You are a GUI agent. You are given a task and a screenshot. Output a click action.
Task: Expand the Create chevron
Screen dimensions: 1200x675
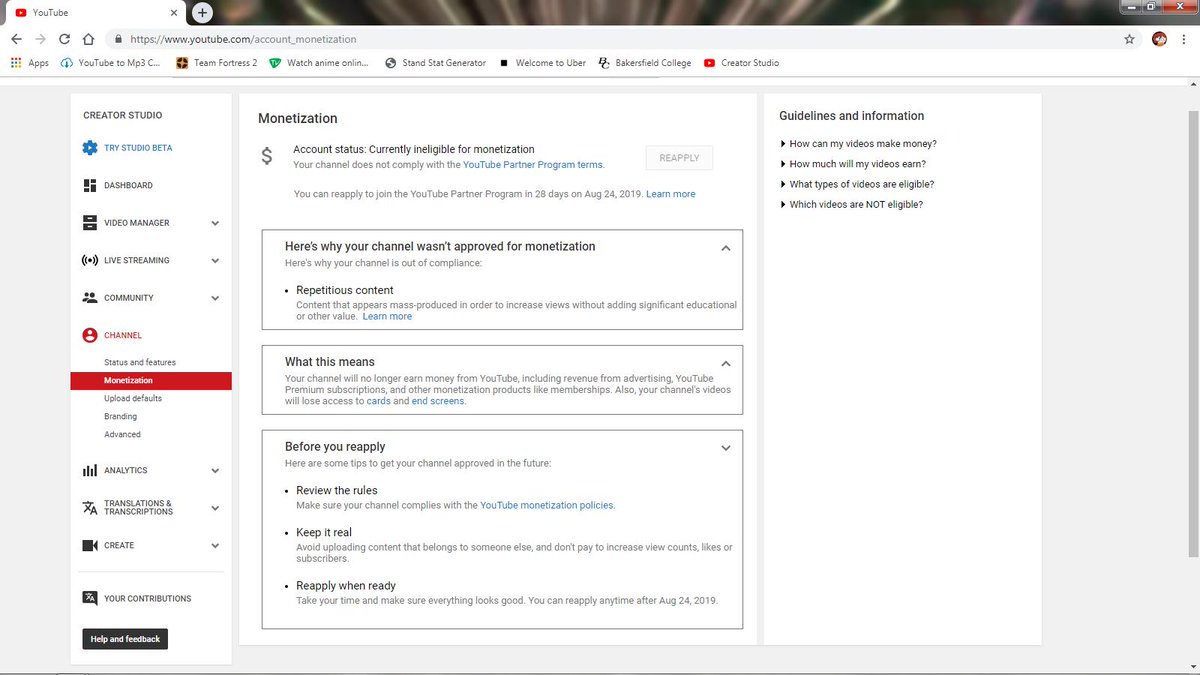pyautogui.click(x=215, y=546)
